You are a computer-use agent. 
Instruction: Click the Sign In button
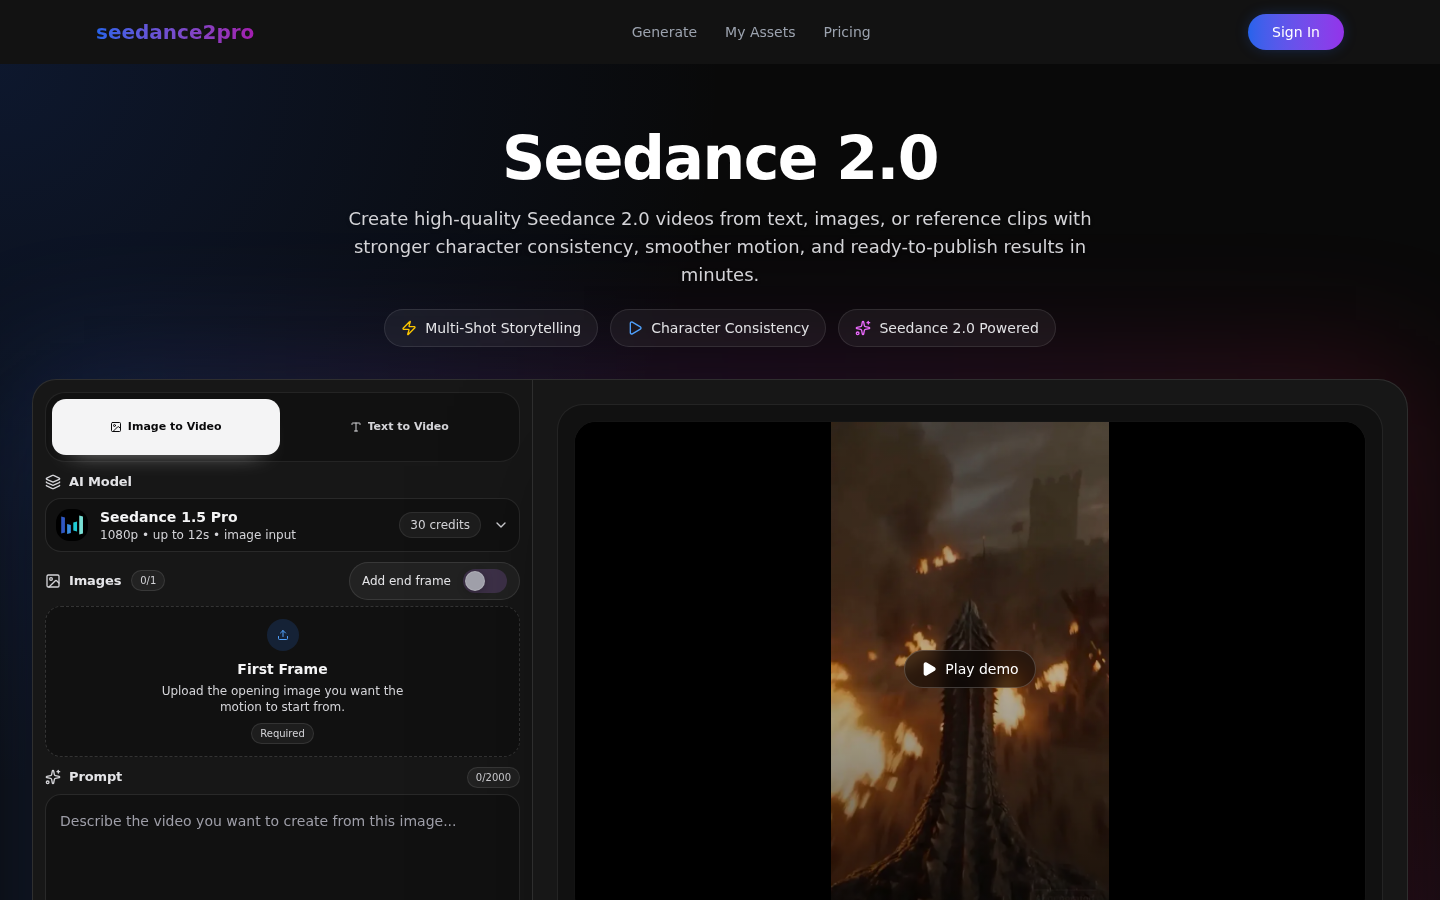pos(1295,32)
